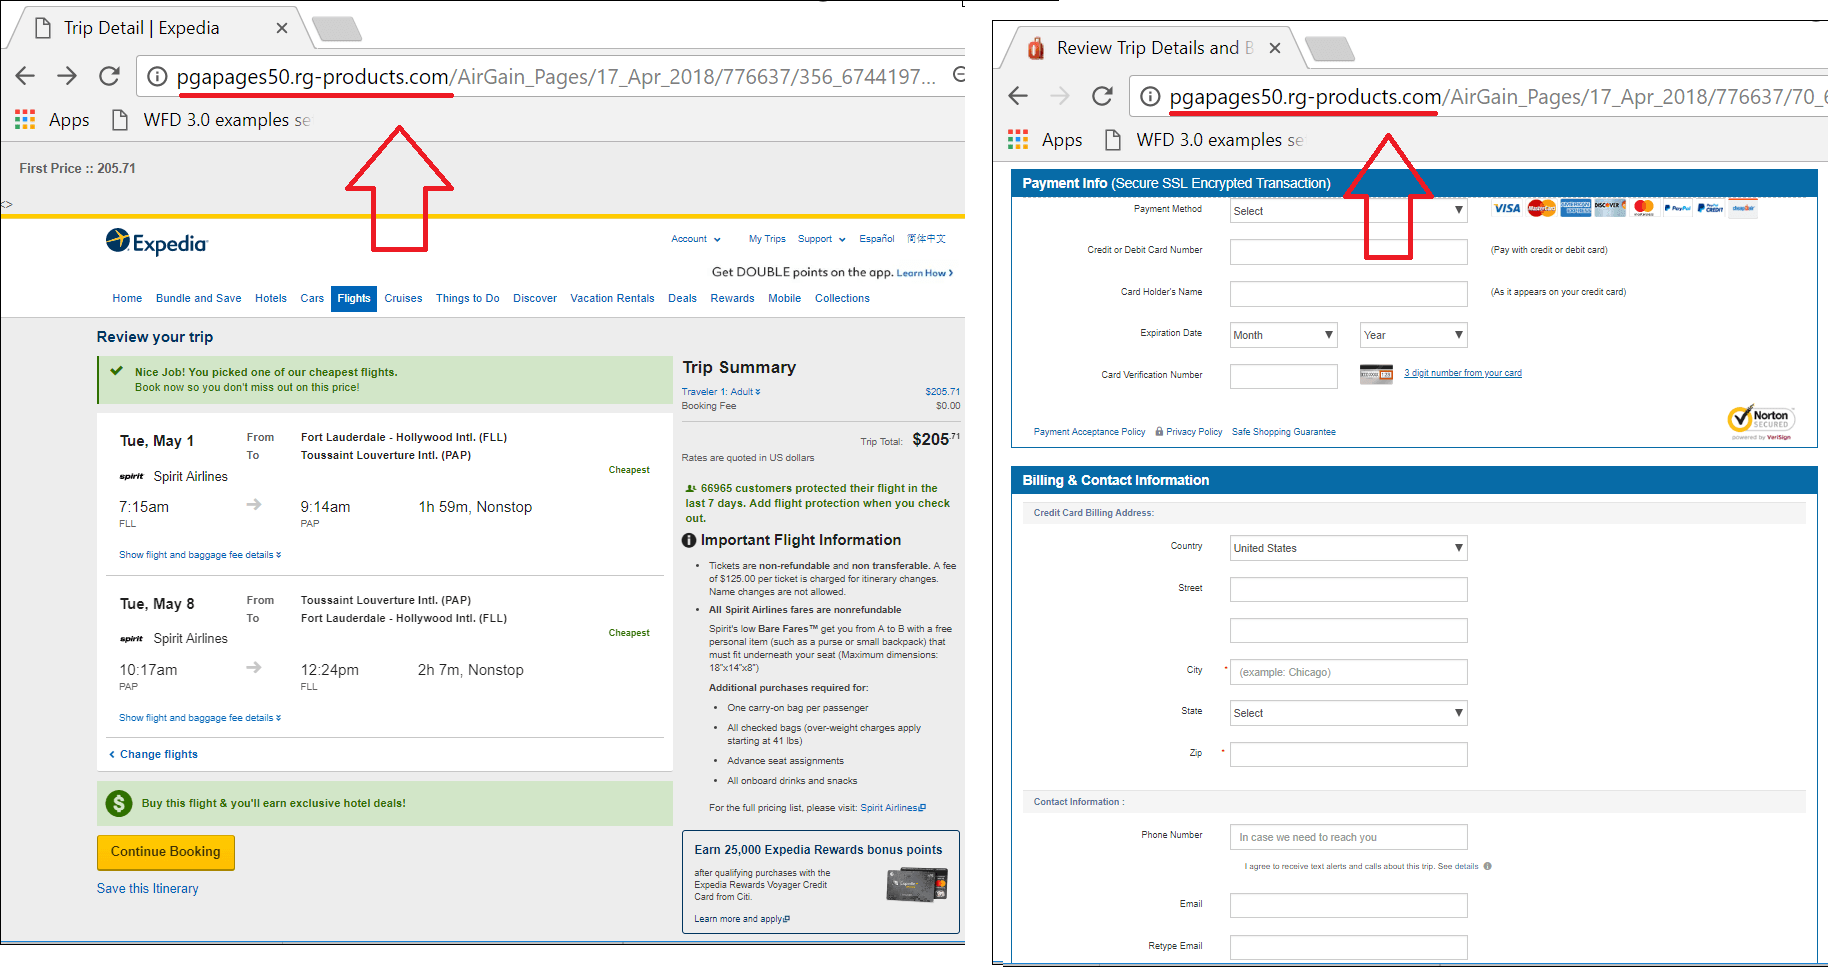Viewport: 1828px width, 976px height.
Task: Go to Vacation Rentals tab
Action: (x=612, y=298)
